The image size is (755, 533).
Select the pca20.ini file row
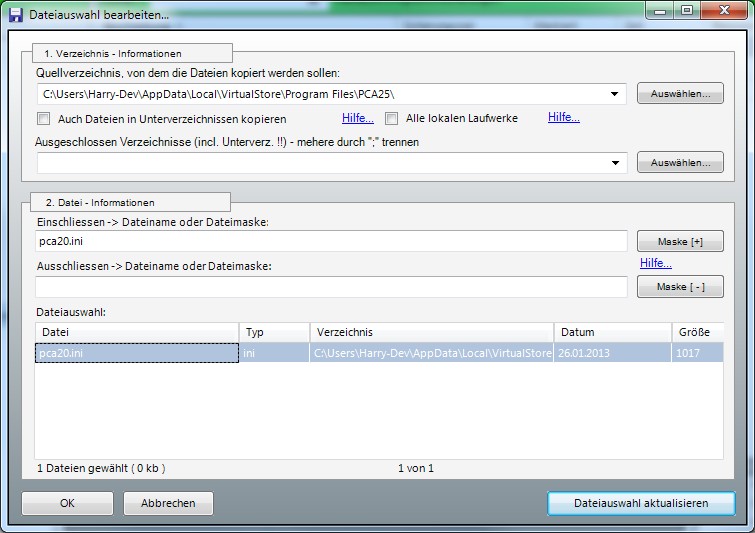coord(136,353)
